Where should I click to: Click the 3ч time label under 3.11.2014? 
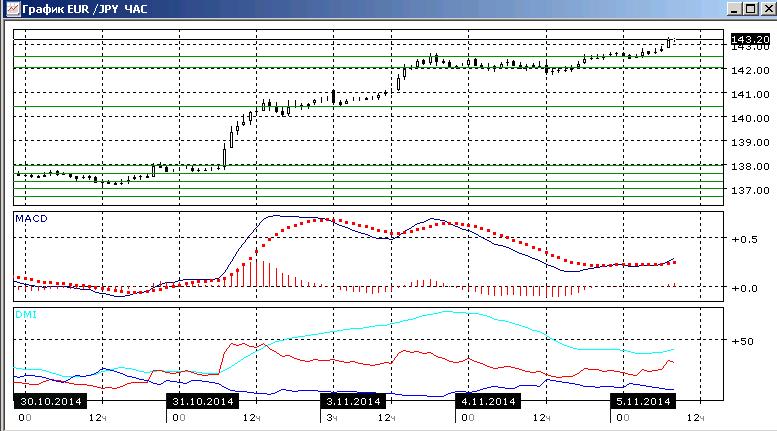coord(332,418)
